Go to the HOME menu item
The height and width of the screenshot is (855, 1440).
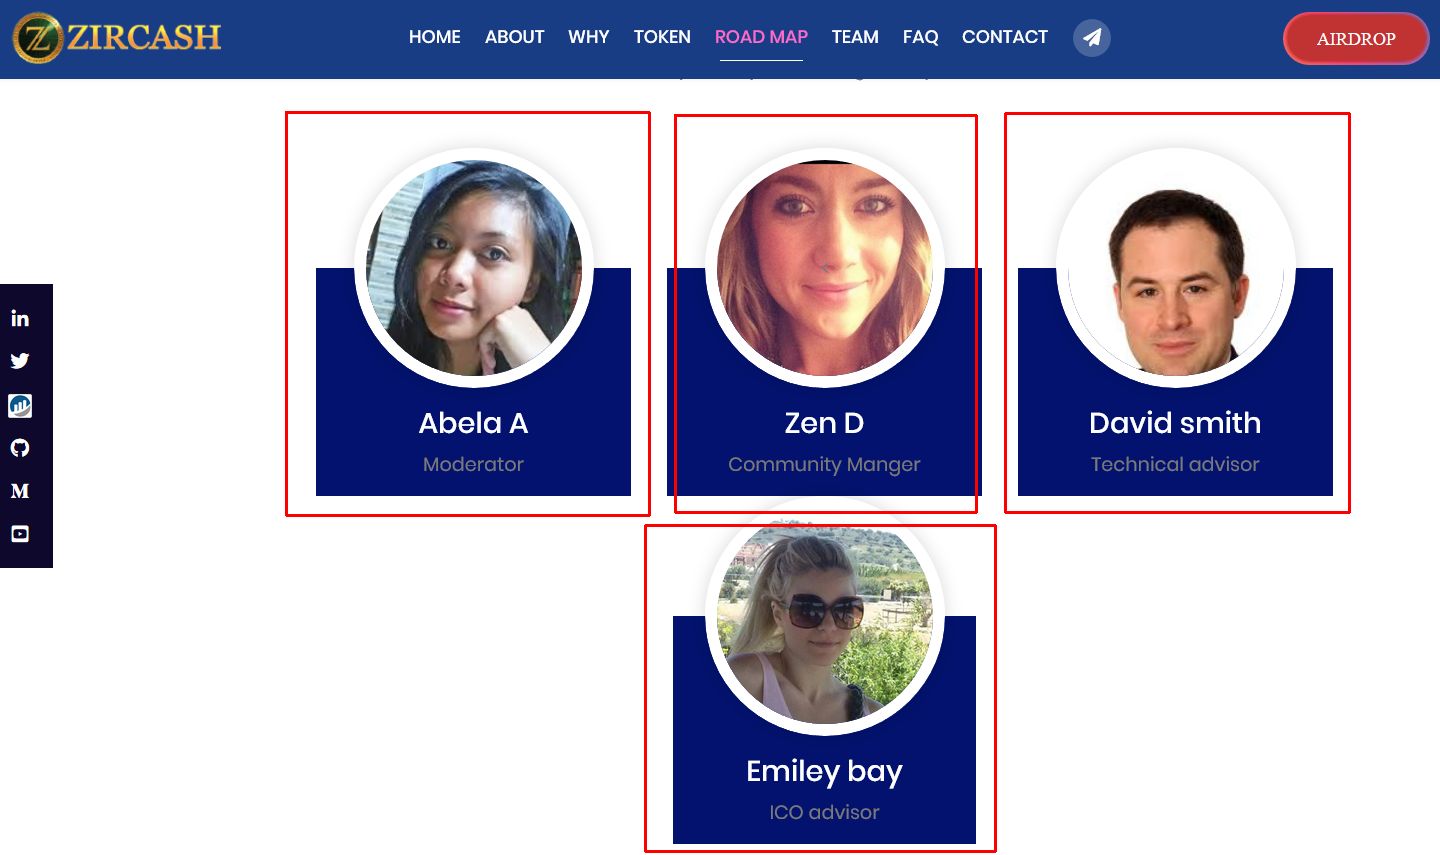tap(435, 37)
